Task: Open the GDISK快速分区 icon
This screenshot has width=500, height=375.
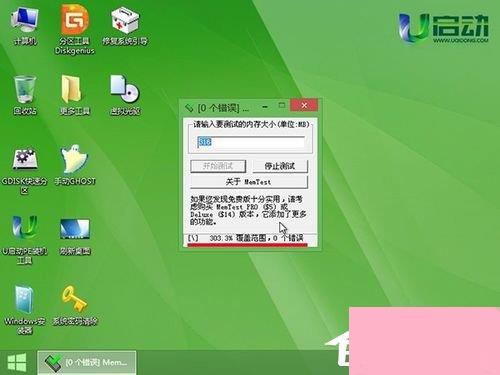Action: pyautogui.click(x=25, y=171)
